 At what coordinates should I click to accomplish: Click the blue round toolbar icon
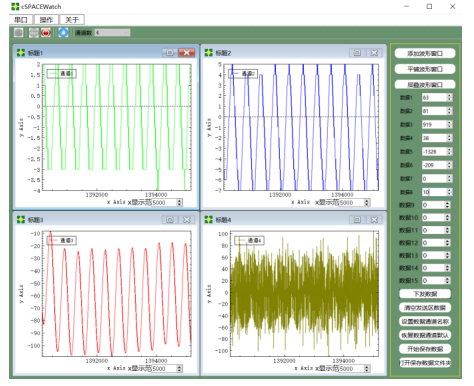pyautogui.click(x=63, y=33)
